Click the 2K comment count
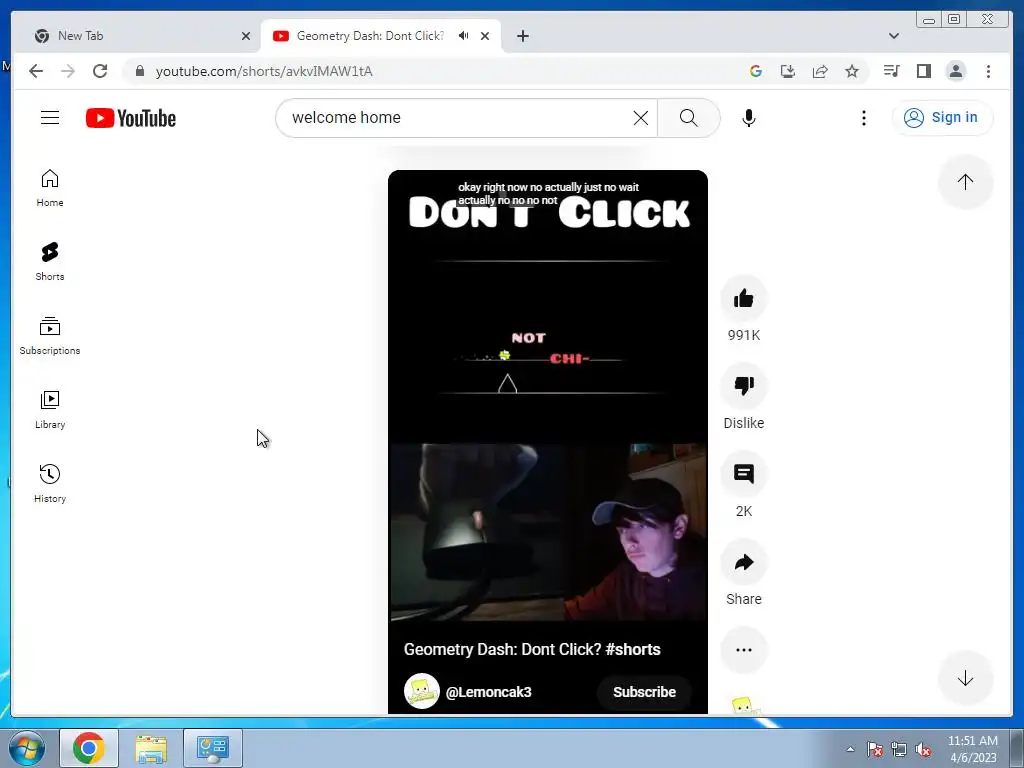 [x=744, y=511]
